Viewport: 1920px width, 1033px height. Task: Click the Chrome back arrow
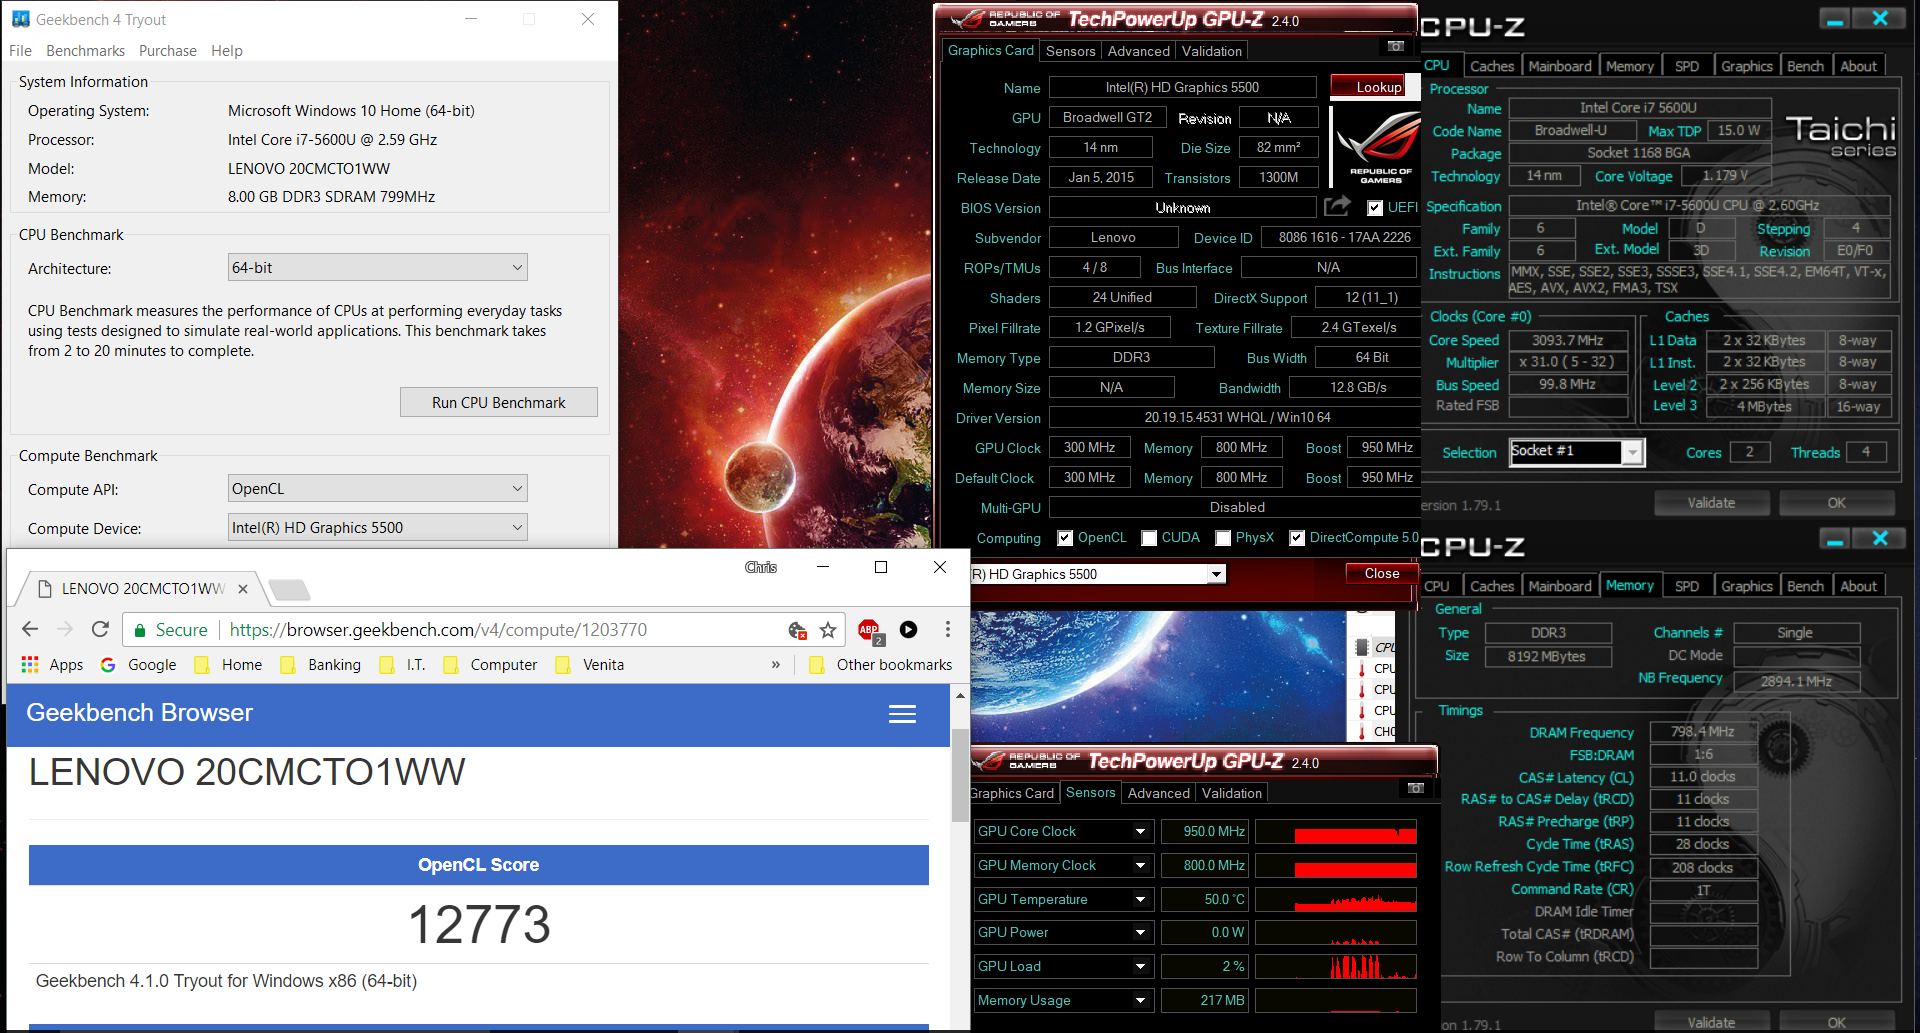(30, 629)
